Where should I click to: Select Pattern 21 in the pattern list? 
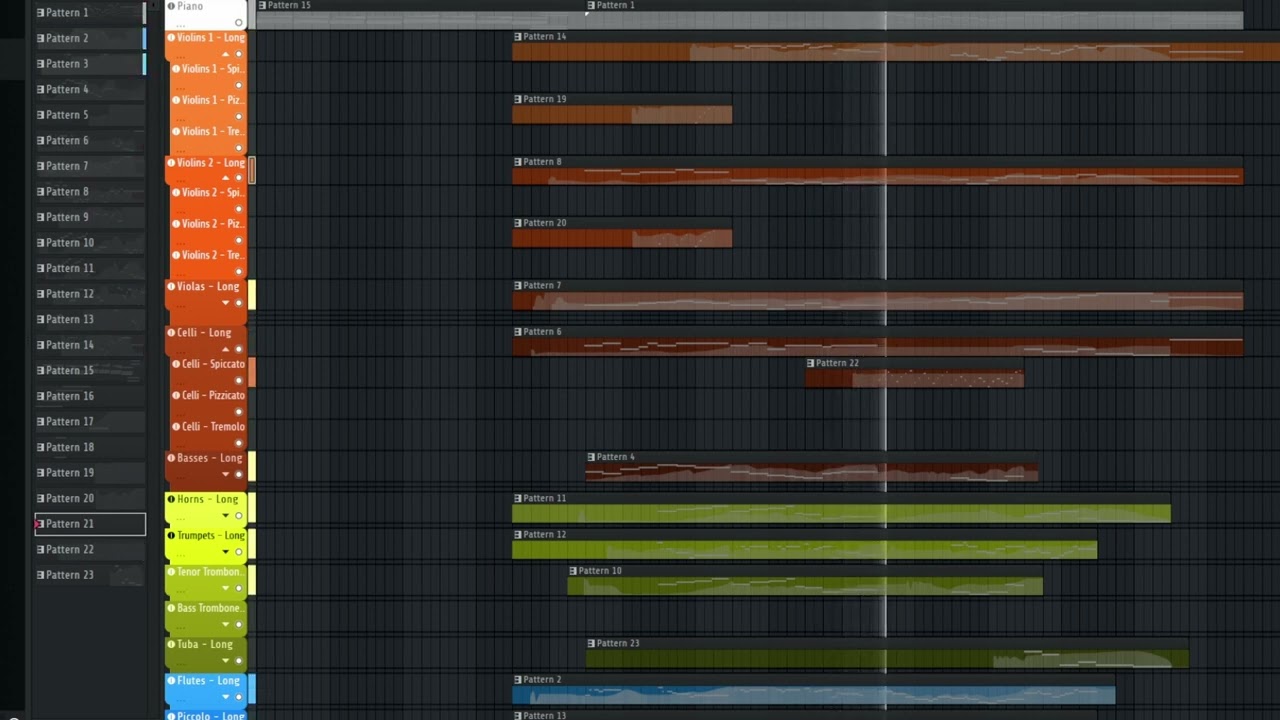90,524
